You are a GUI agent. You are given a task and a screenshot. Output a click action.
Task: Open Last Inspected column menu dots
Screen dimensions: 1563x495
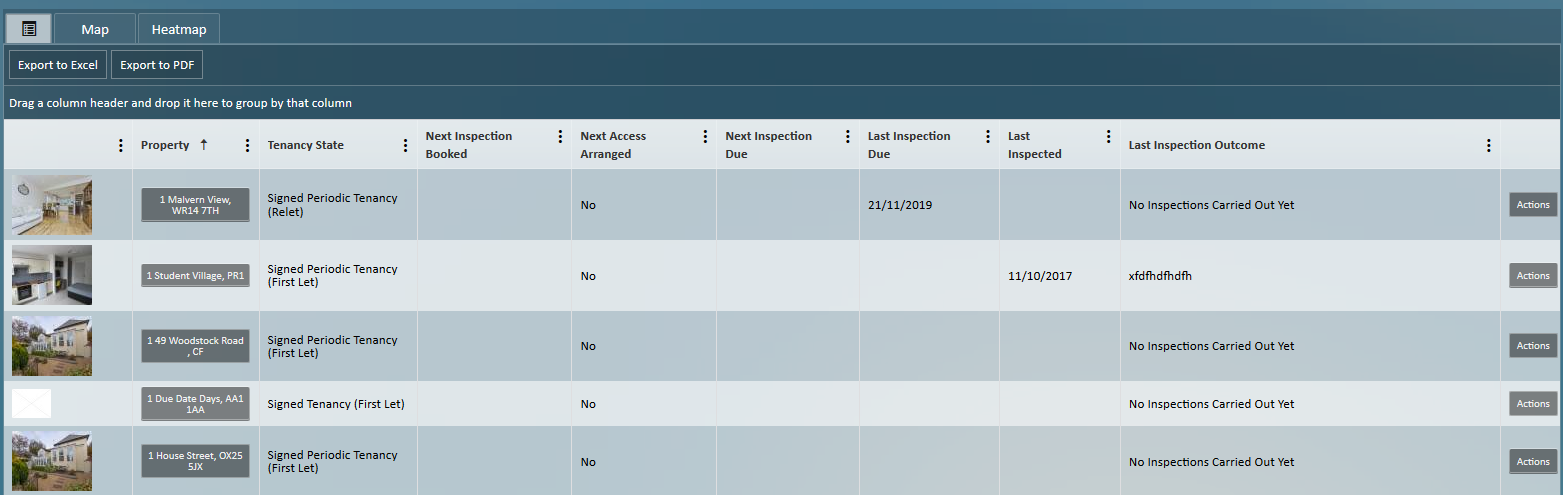pyautogui.click(x=1108, y=137)
